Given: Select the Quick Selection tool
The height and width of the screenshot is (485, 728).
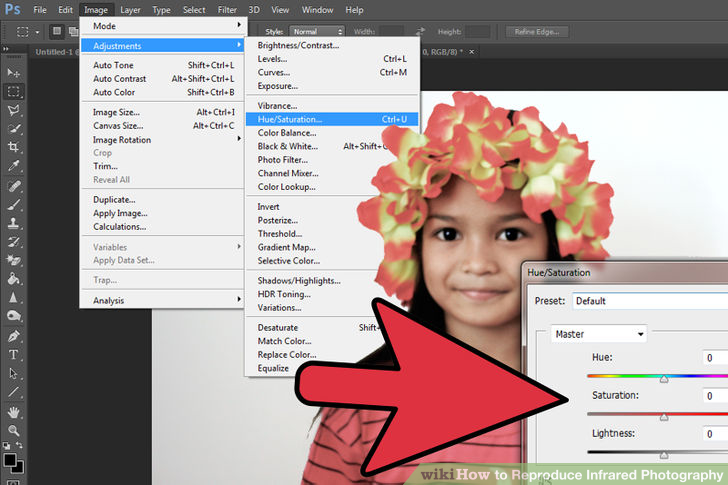Looking at the screenshot, I should point(13,129).
